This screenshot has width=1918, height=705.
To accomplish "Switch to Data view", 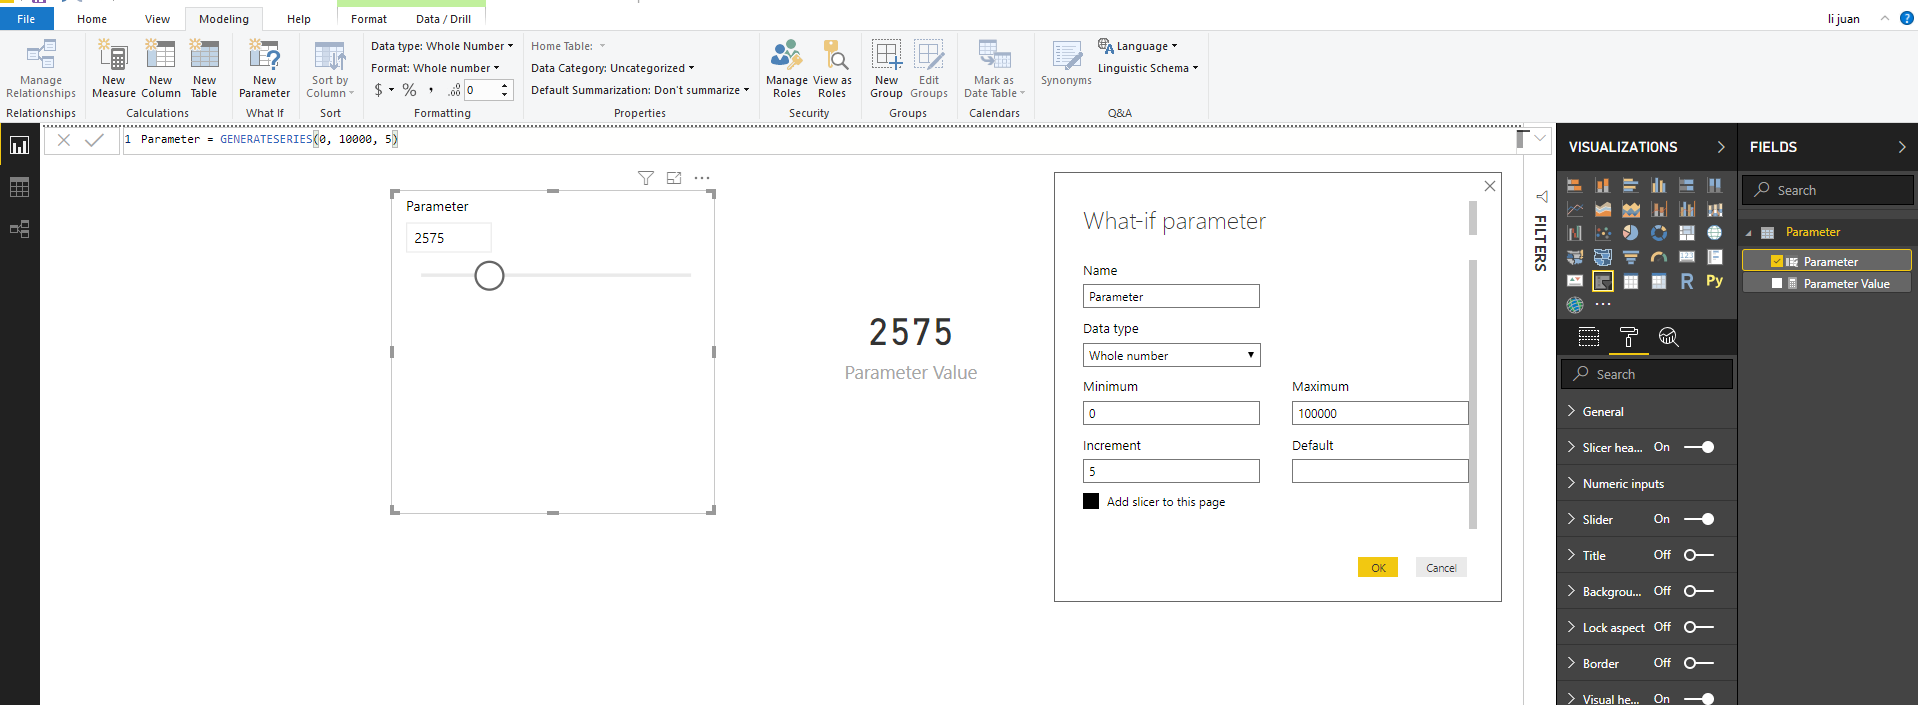I will pos(19,188).
